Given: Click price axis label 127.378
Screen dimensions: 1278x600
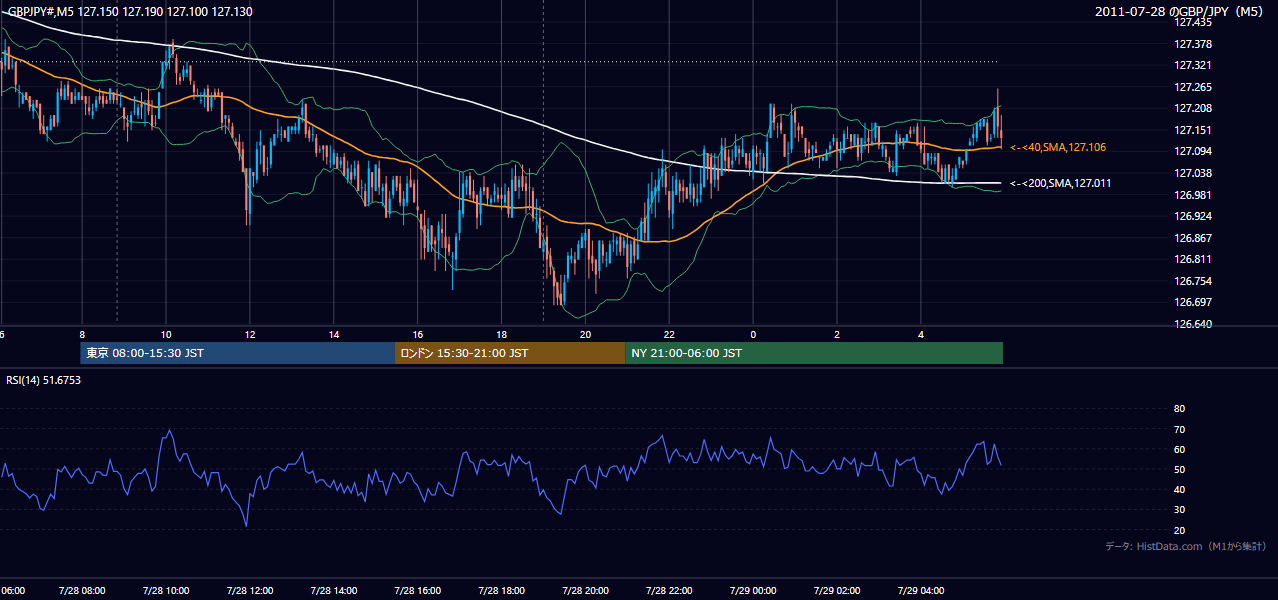Looking at the screenshot, I should click(1192, 44).
